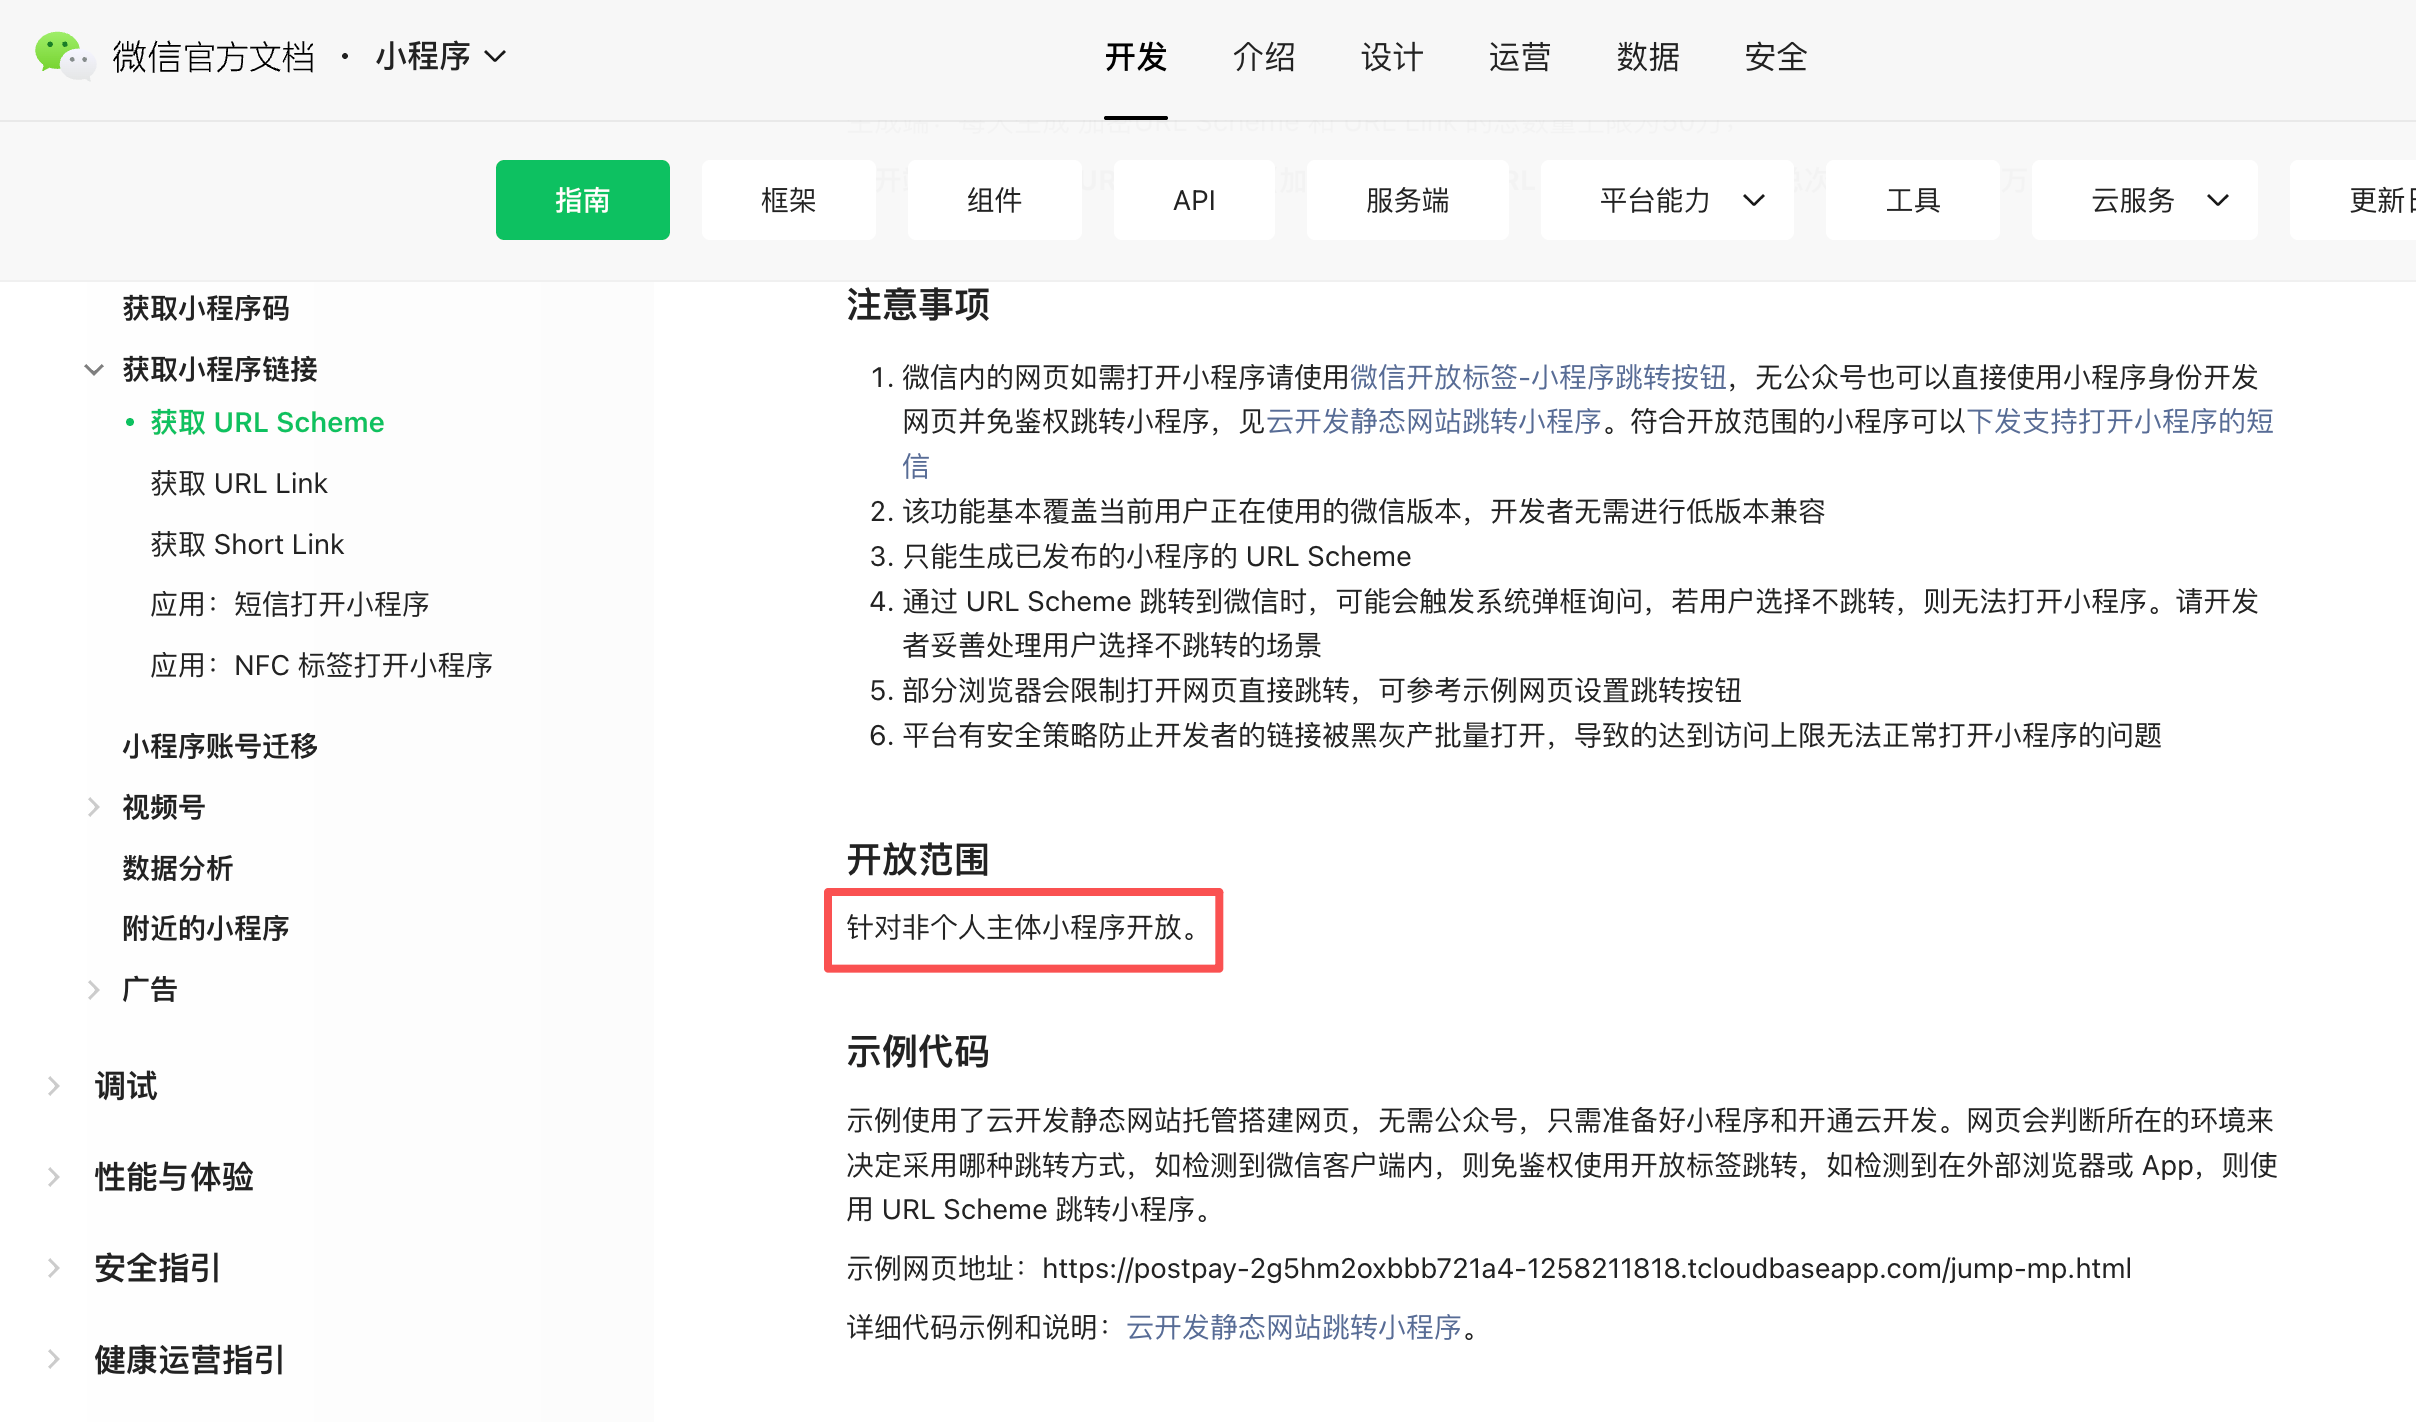The width and height of the screenshot is (2416, 1422).
Task: Select 获取 Short Link sidebar item
Action: tap(247, 544)
